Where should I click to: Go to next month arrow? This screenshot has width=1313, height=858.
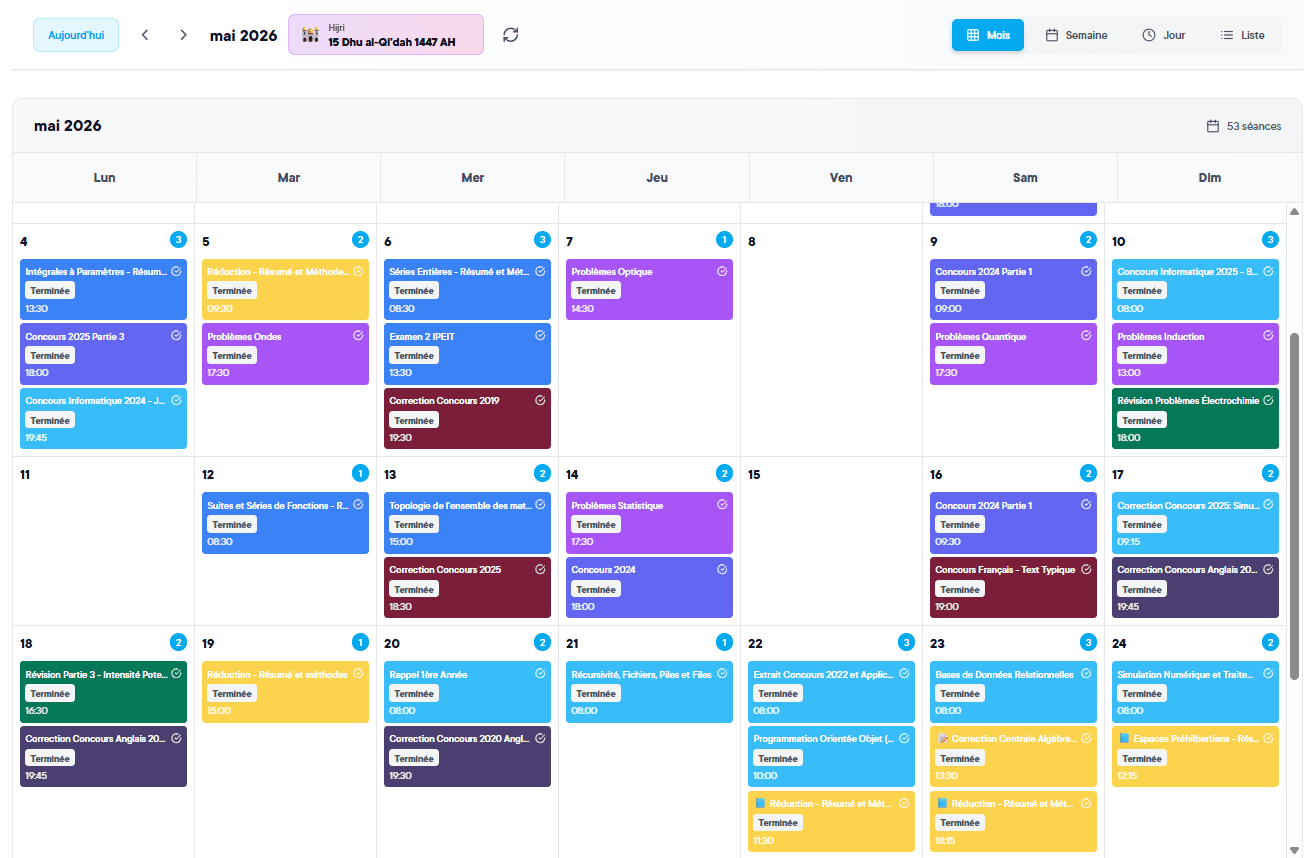pos(183,35)
